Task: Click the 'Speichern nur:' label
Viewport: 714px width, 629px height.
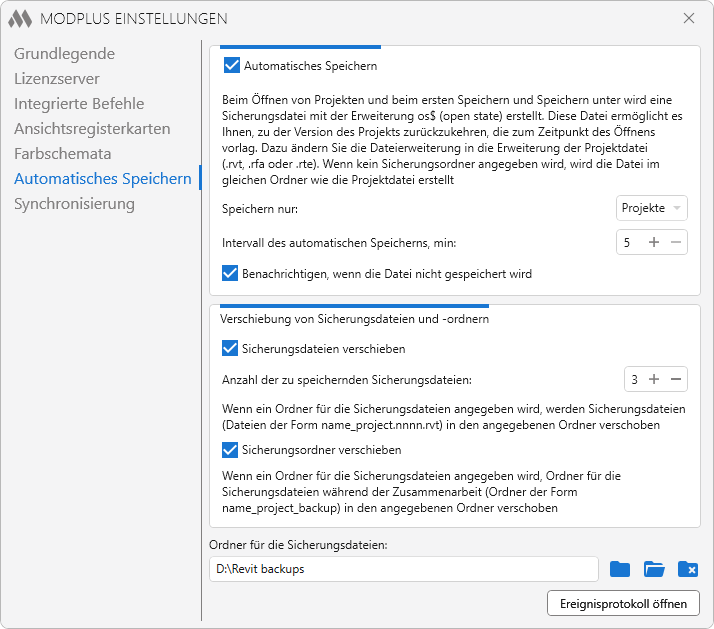Action: tap(260, 209)
